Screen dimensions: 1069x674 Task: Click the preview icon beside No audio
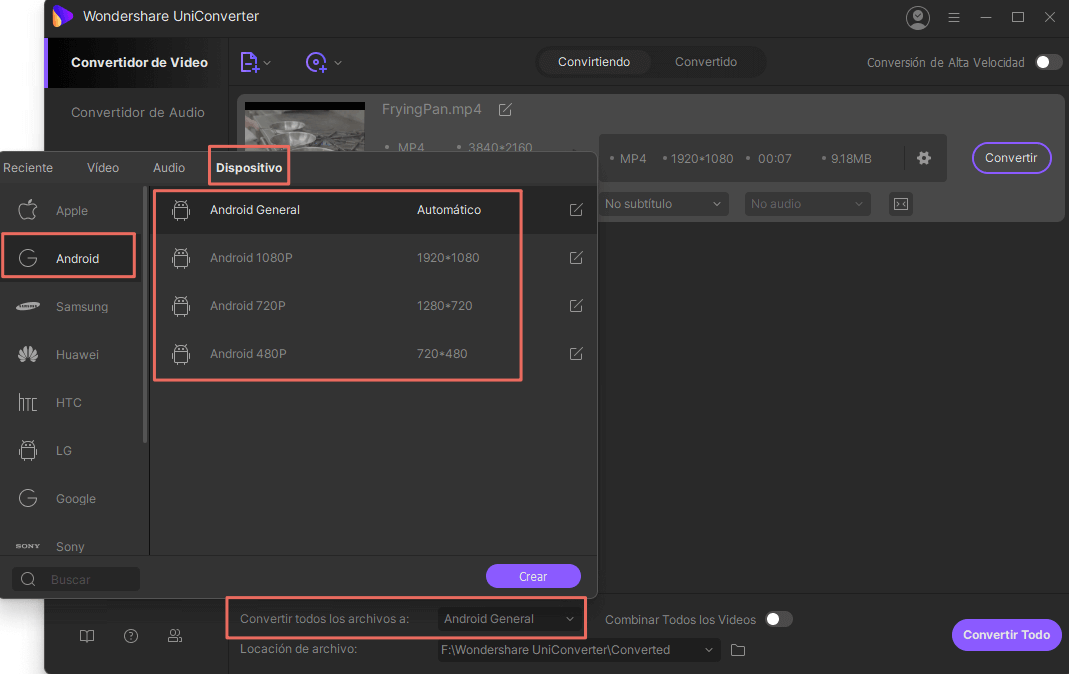tap(901, 204)
